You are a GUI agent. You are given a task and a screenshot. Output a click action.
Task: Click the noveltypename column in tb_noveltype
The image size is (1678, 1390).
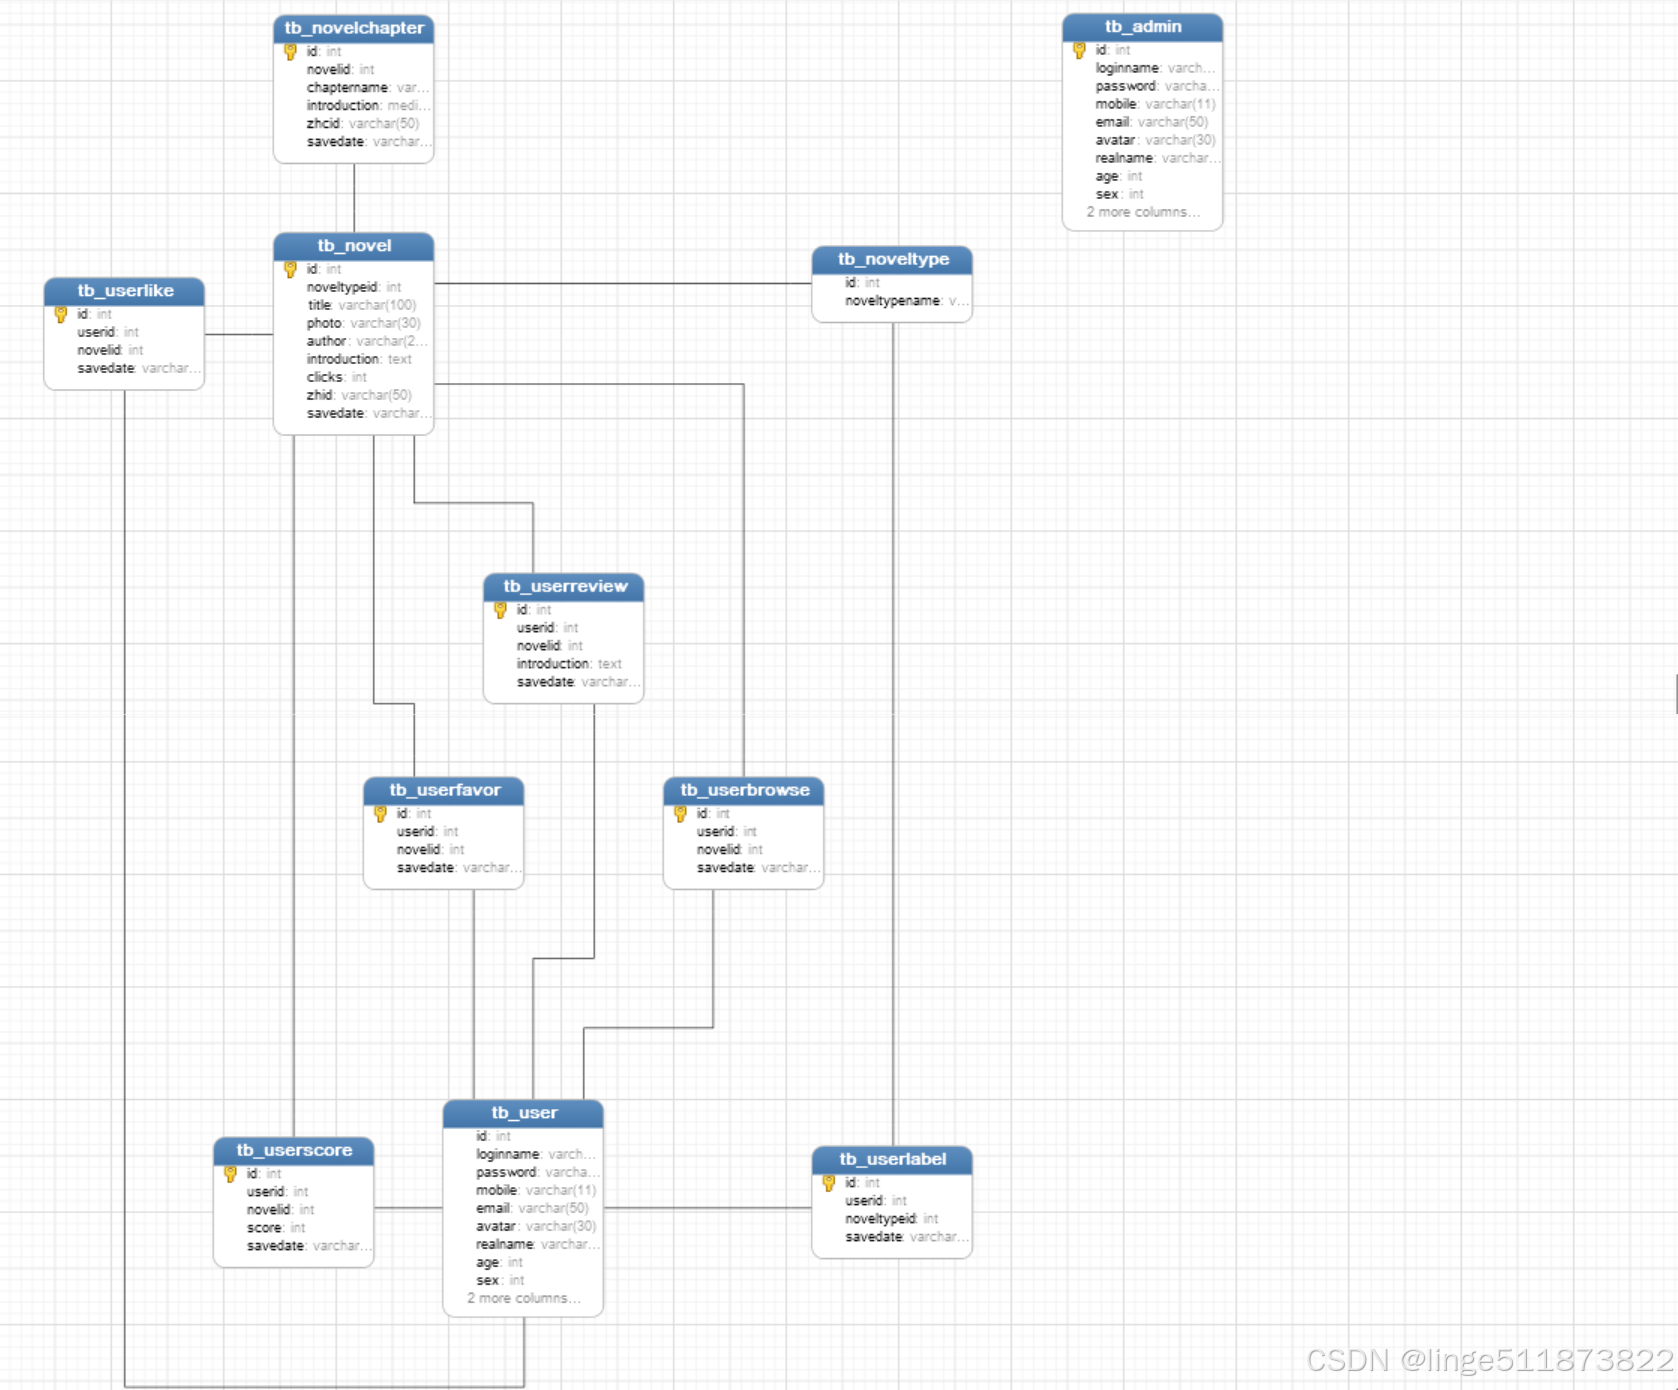click(x=906, y=301)
